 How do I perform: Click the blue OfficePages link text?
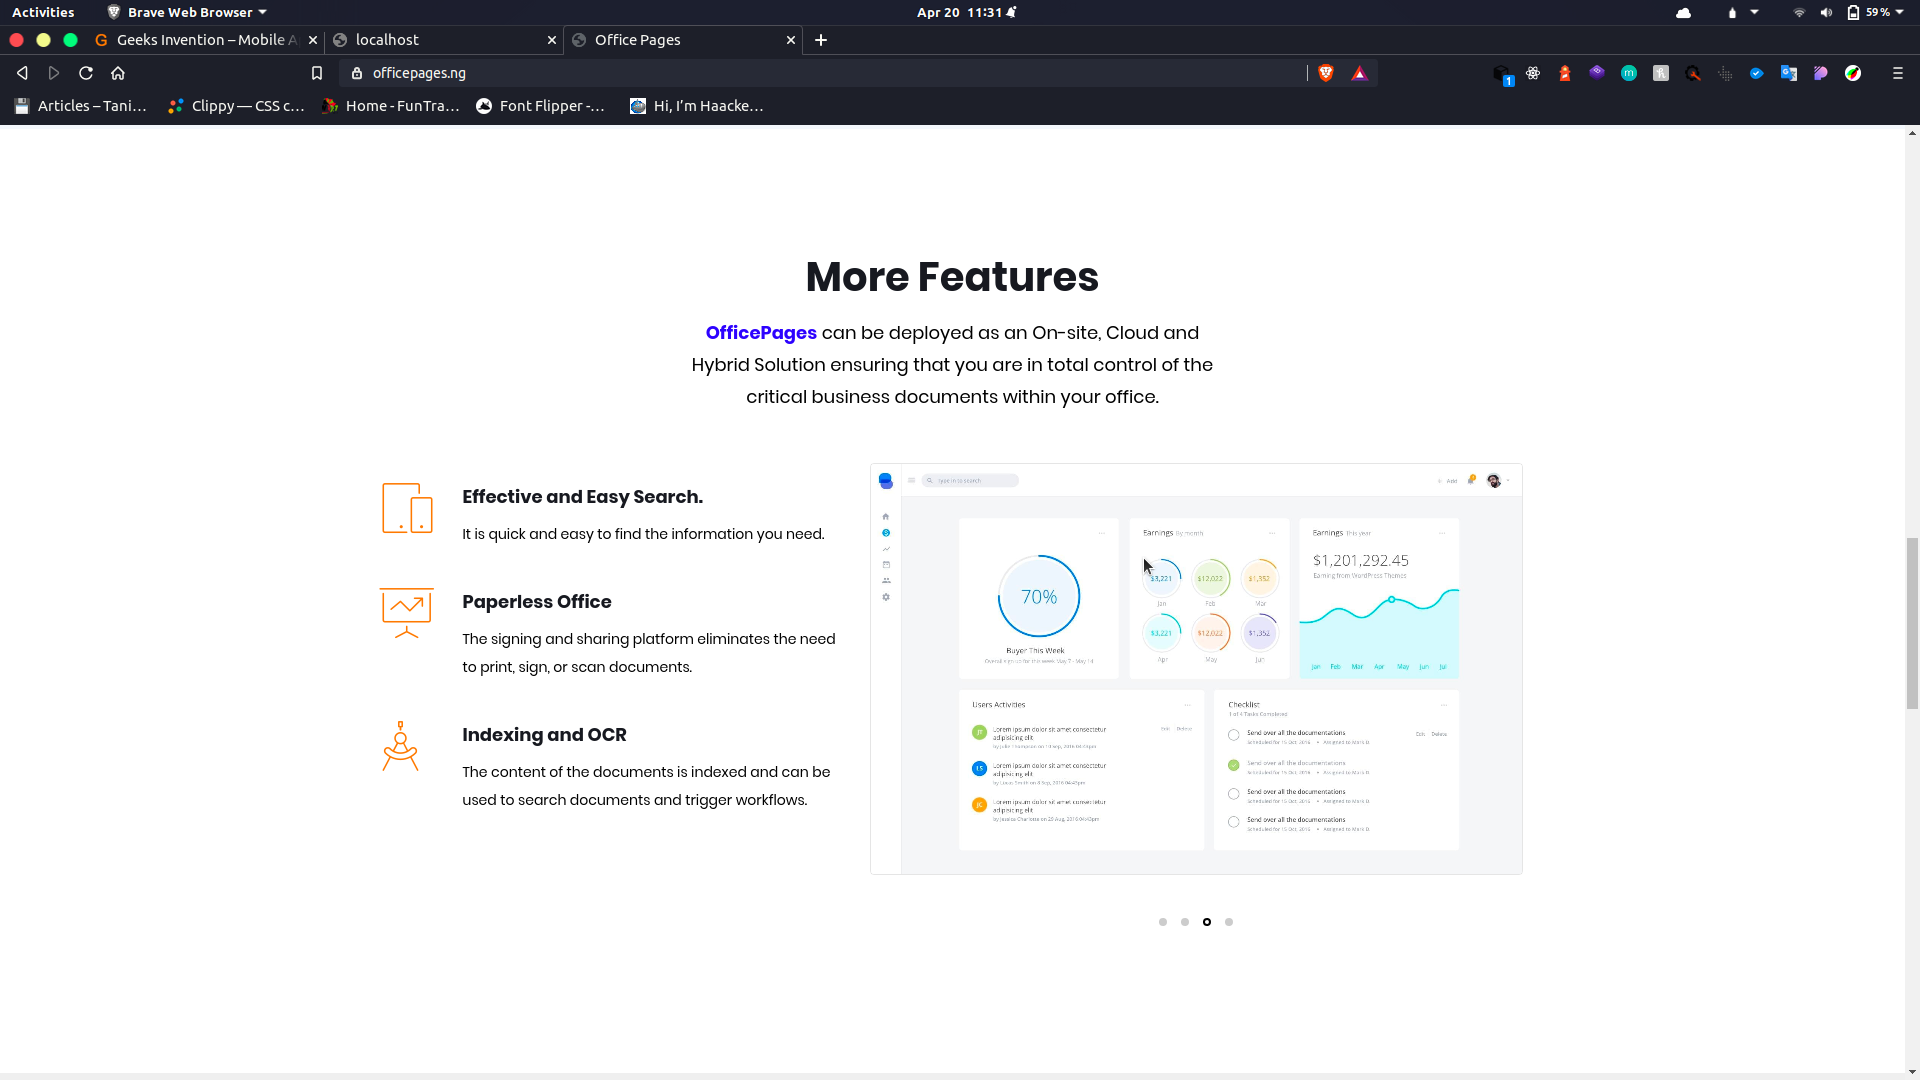tap(761, 333)
